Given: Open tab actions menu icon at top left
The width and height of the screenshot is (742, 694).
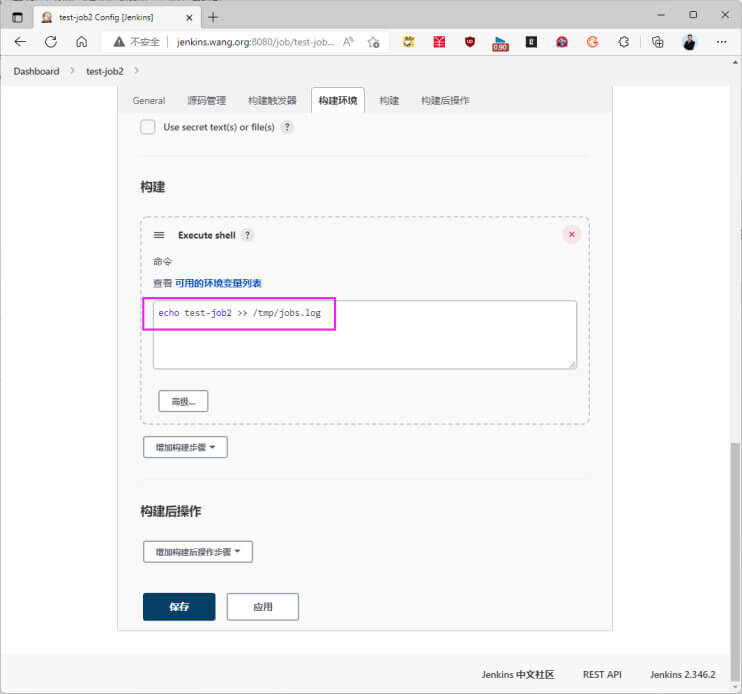Looking at the screenshot, I should pyautogui.click(x=17, y=18).
